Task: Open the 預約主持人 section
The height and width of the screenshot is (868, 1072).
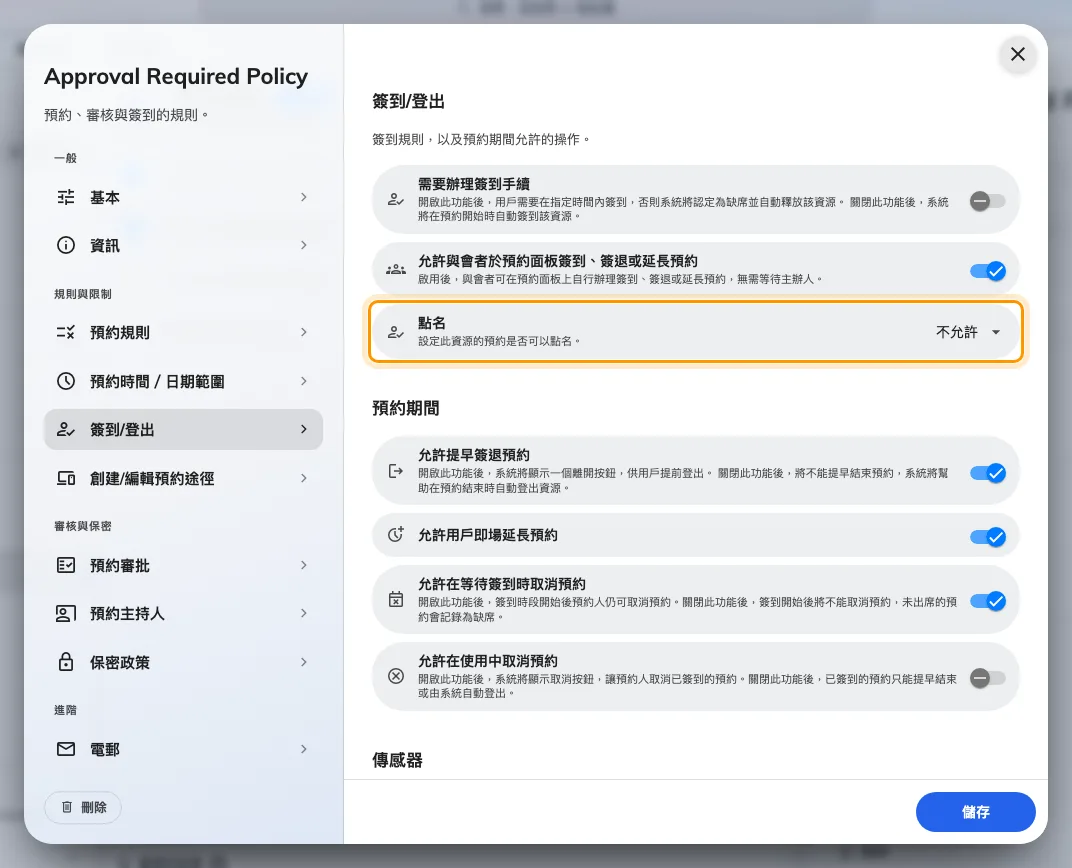Action: (x=183, y=614)
